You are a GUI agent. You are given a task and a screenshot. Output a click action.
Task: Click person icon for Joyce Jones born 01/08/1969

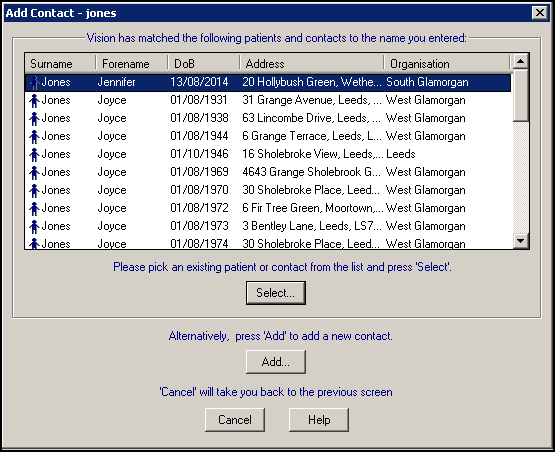[x=34, y=173]
